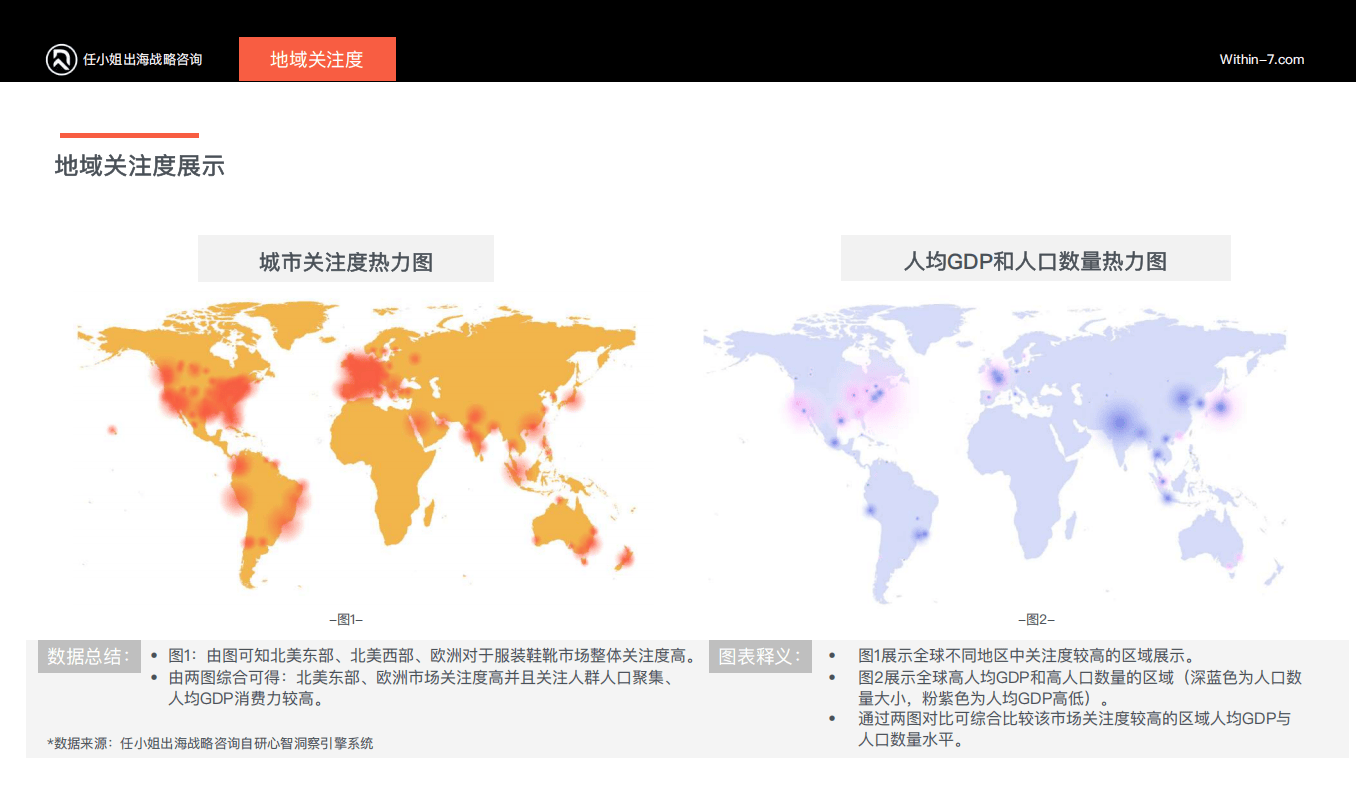Open the Within-7.com link
The width and height of the screenshot is (1356, 796).
1261,60
